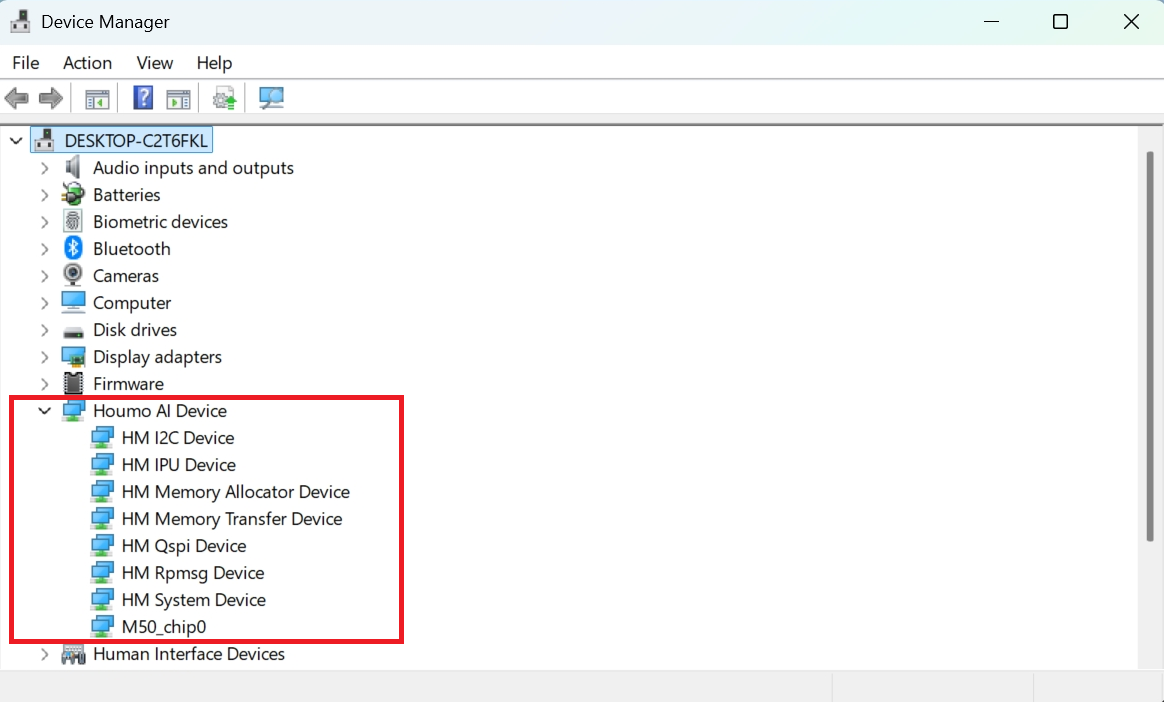Viewport: 1164px width, 702px height.
Task: Expand Audio inputs and outputs
Action: coord(45,168)
